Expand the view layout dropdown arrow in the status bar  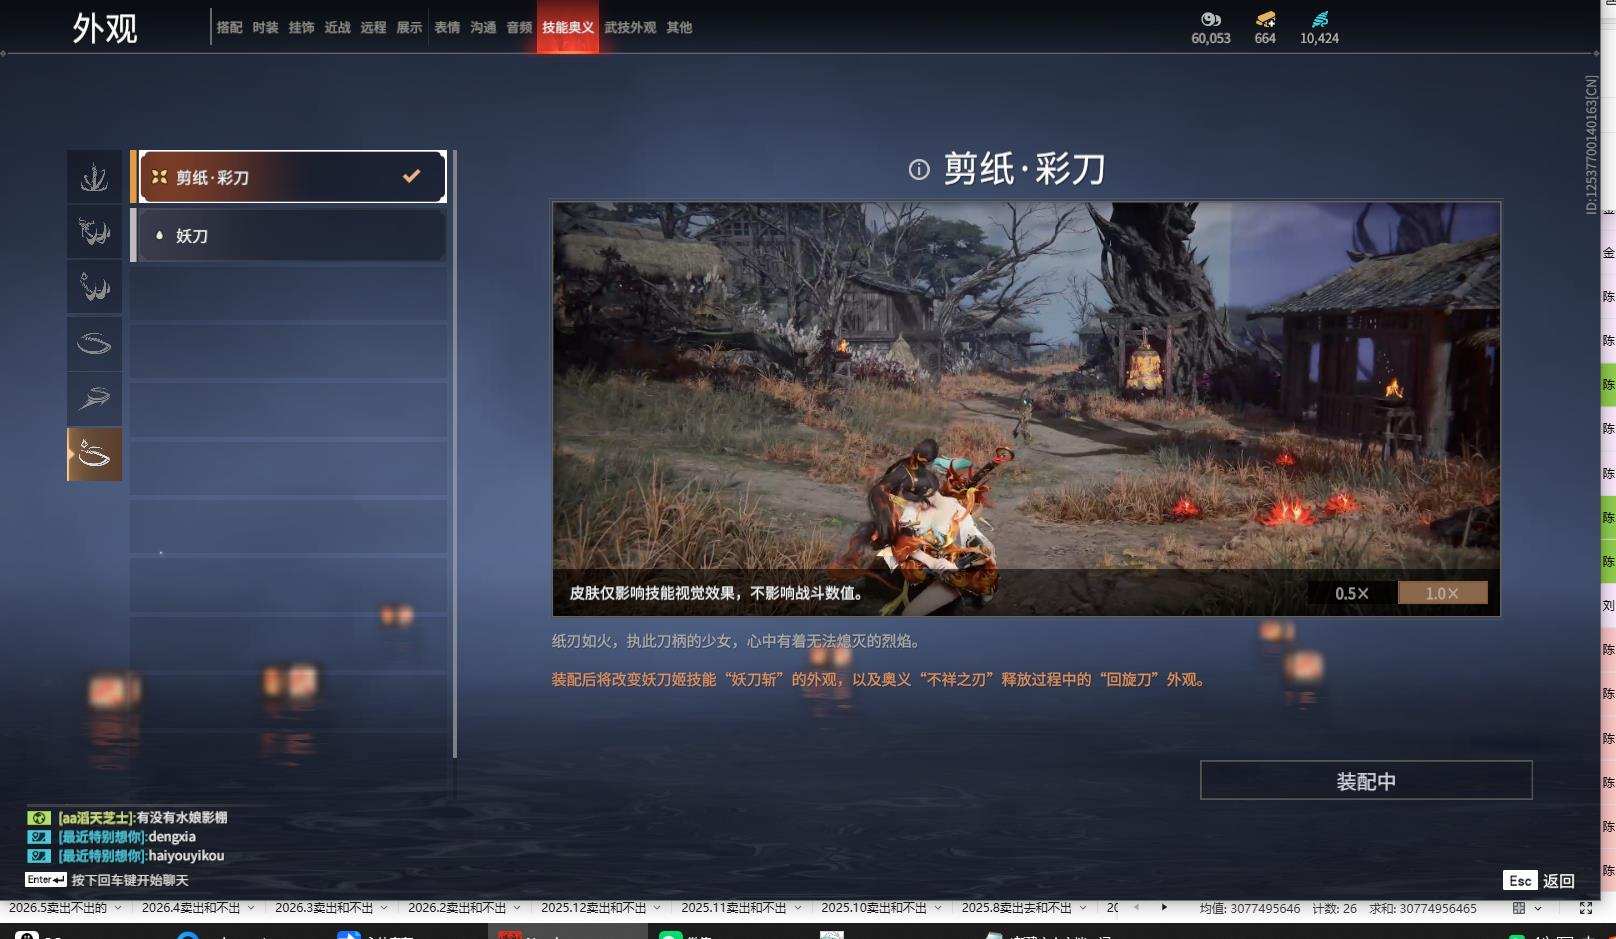[x=1538, y=908]
